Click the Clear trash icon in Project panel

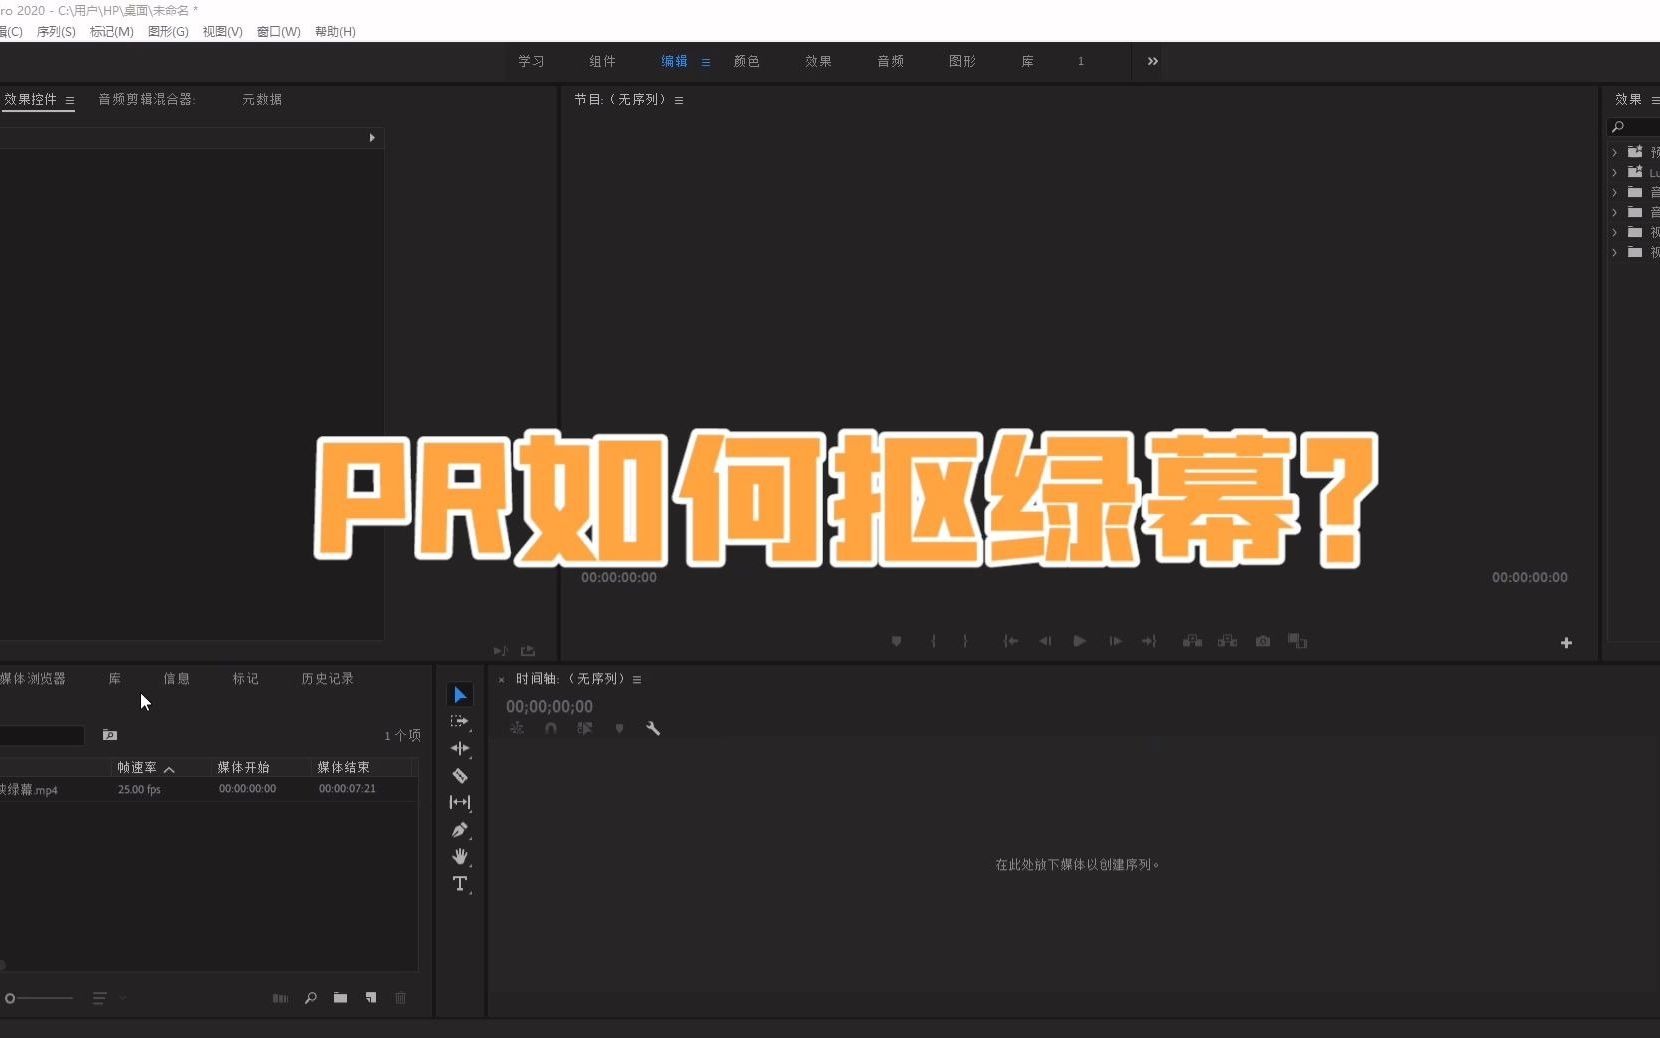point(401,998)
